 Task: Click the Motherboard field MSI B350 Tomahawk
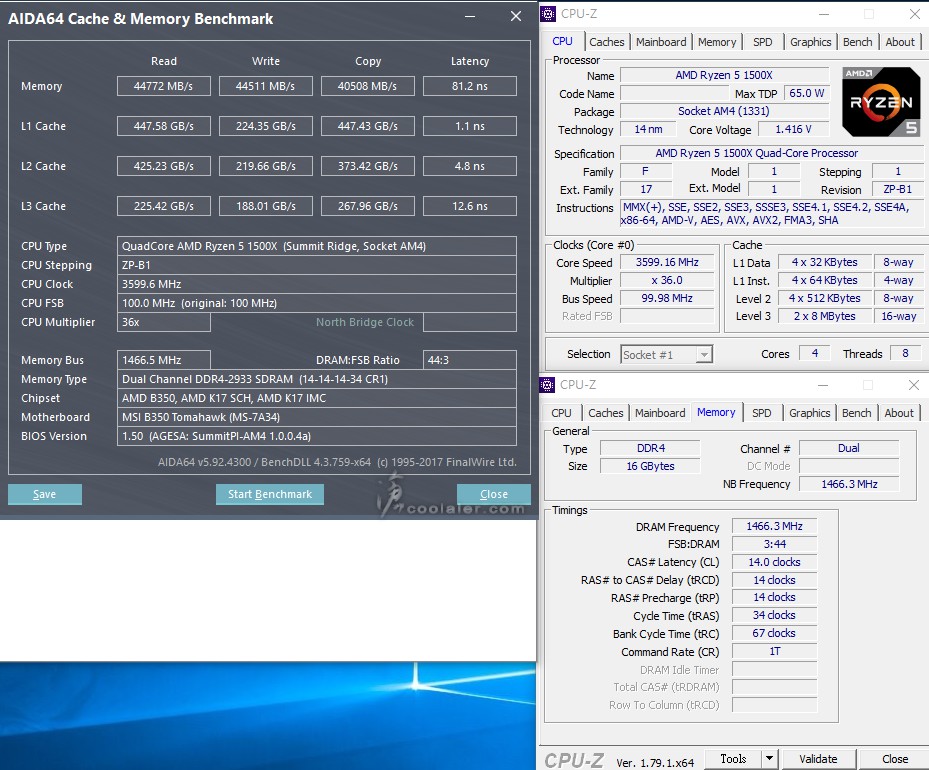pos(317,417)
